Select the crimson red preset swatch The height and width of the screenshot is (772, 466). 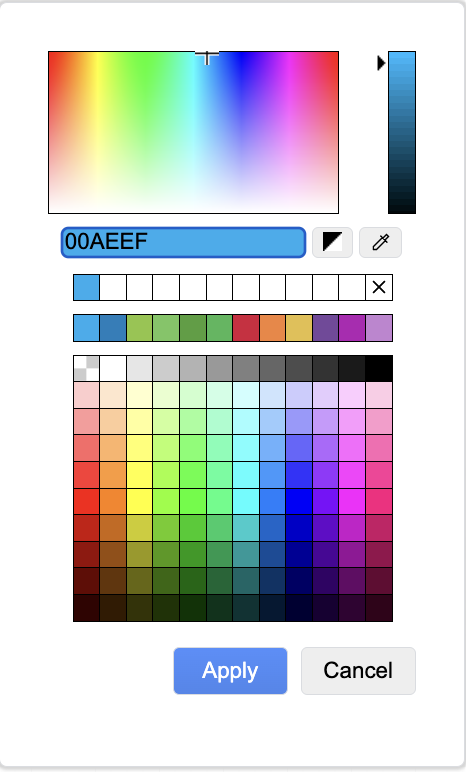tap(246, 328)
